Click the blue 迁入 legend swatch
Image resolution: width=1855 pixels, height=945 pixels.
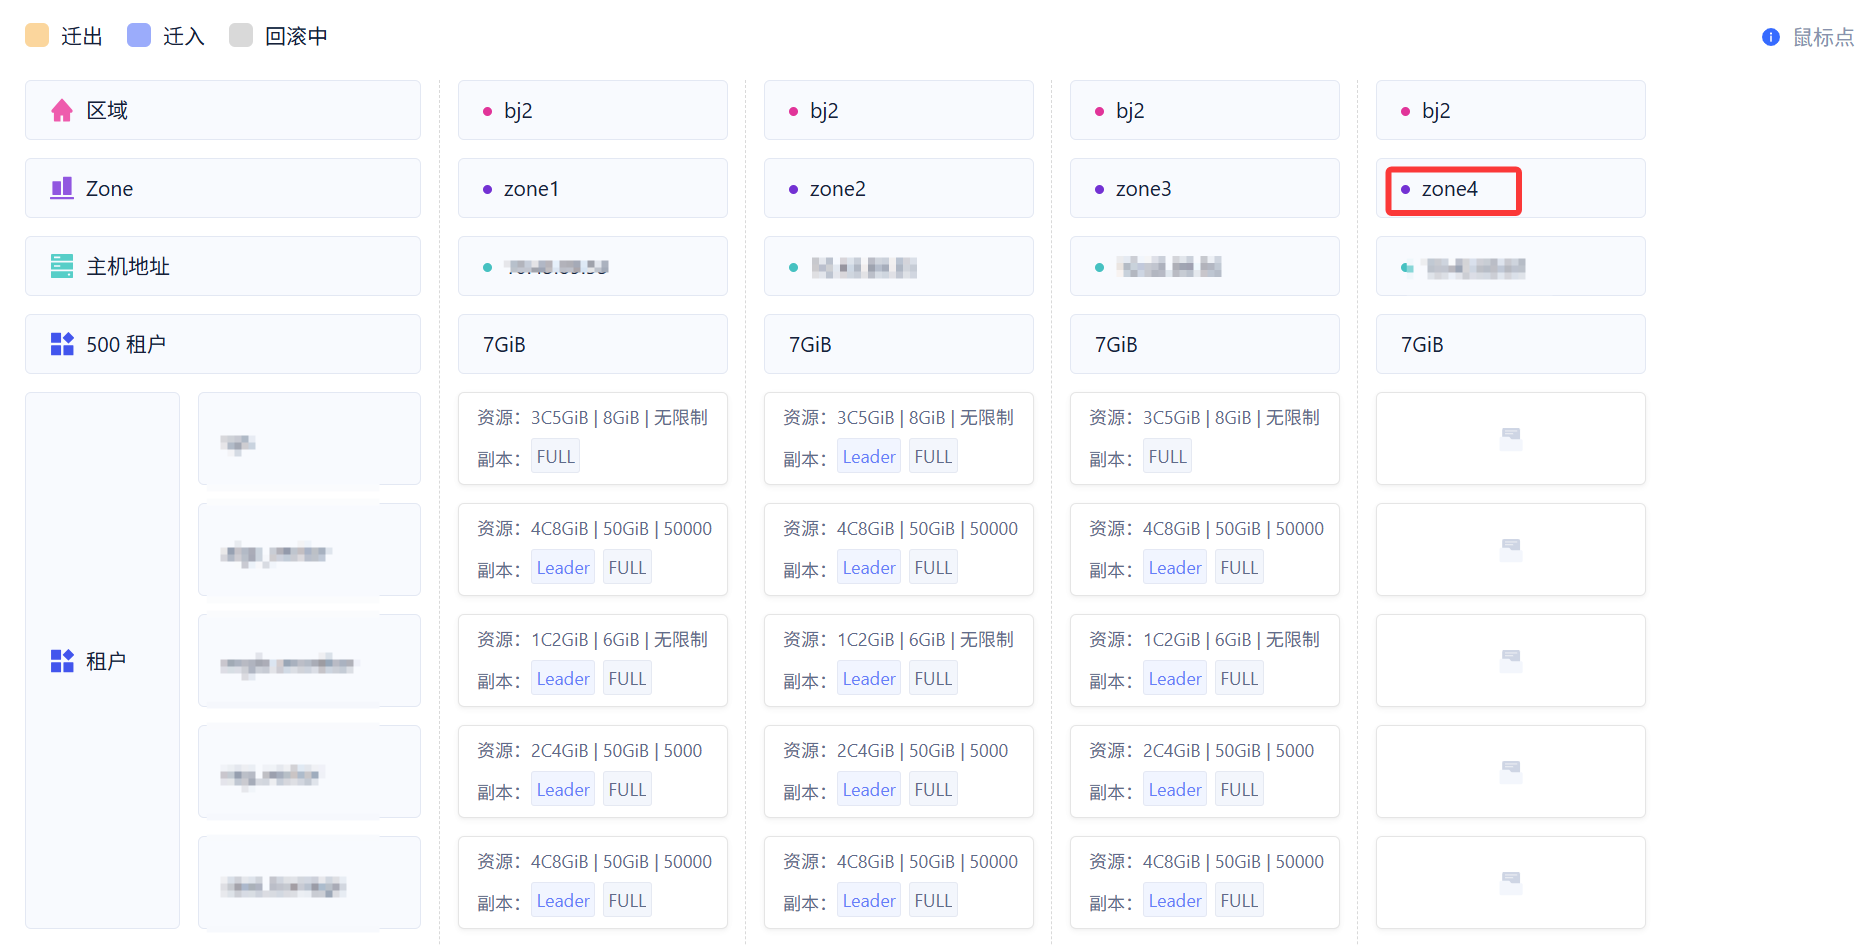[x=139, y=36]
